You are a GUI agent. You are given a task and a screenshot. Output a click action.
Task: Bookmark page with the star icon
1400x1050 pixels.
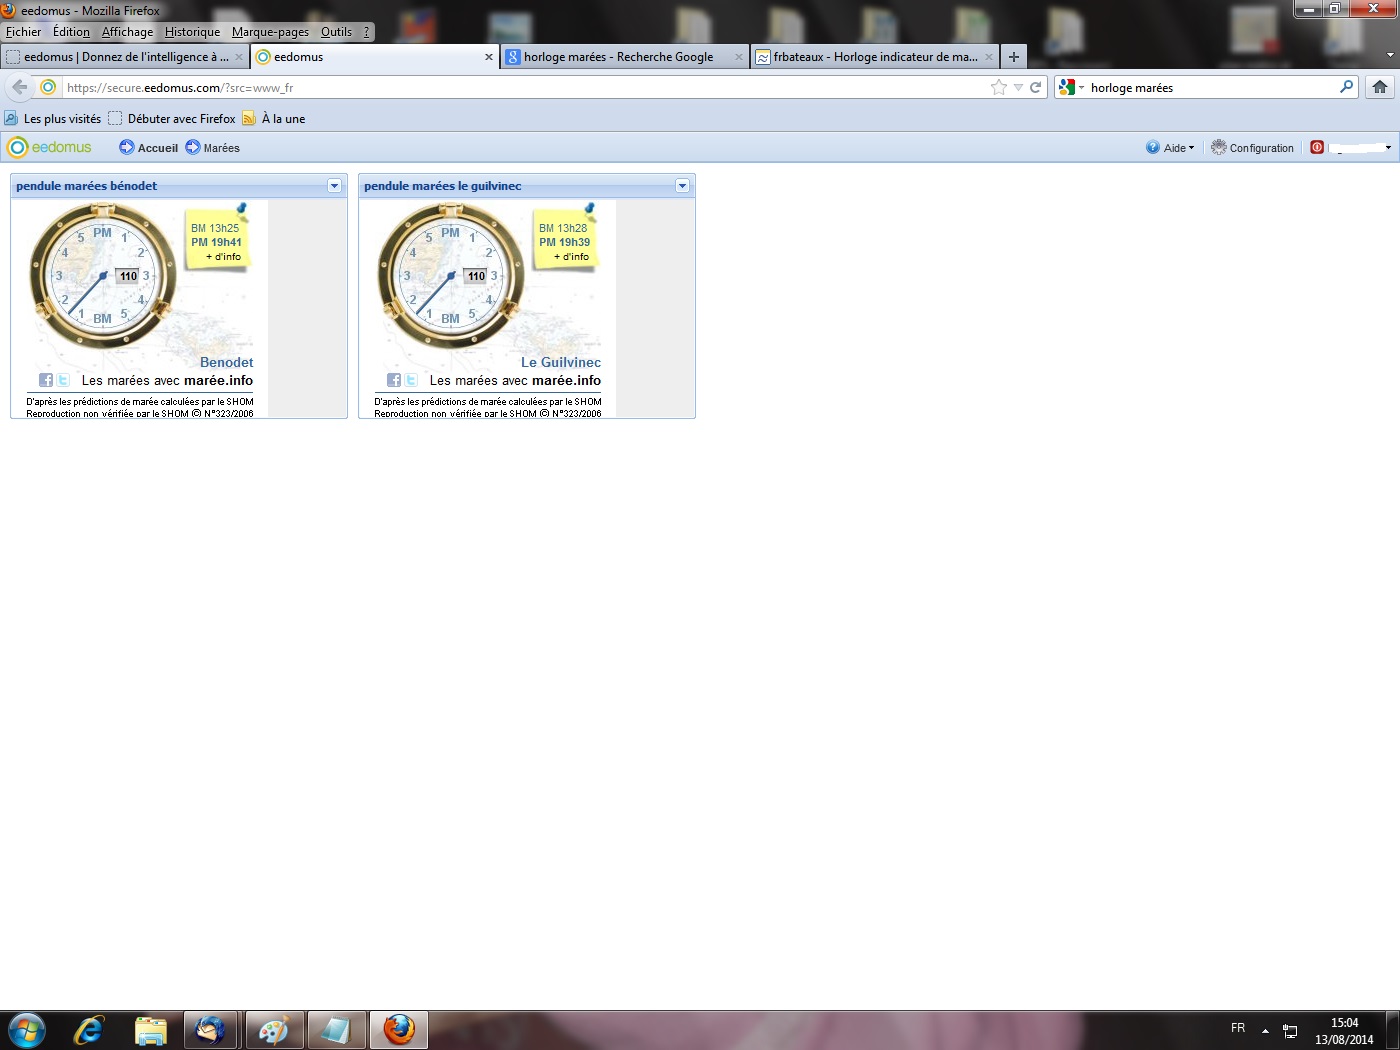click(998, 88)
